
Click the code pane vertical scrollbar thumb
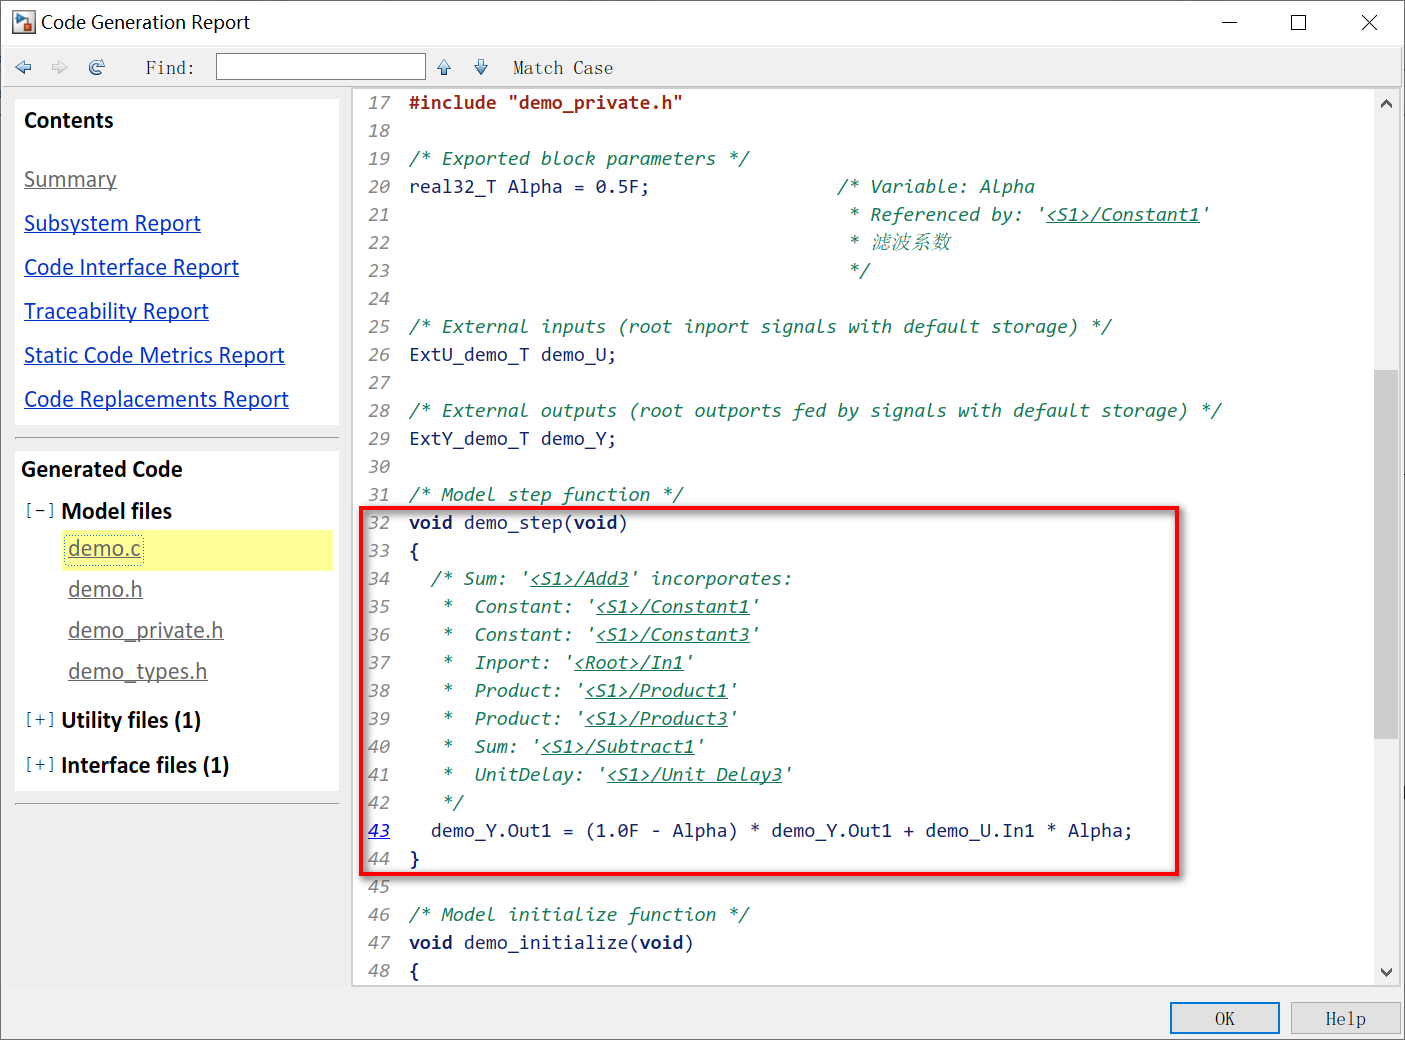pos(1386,554)
